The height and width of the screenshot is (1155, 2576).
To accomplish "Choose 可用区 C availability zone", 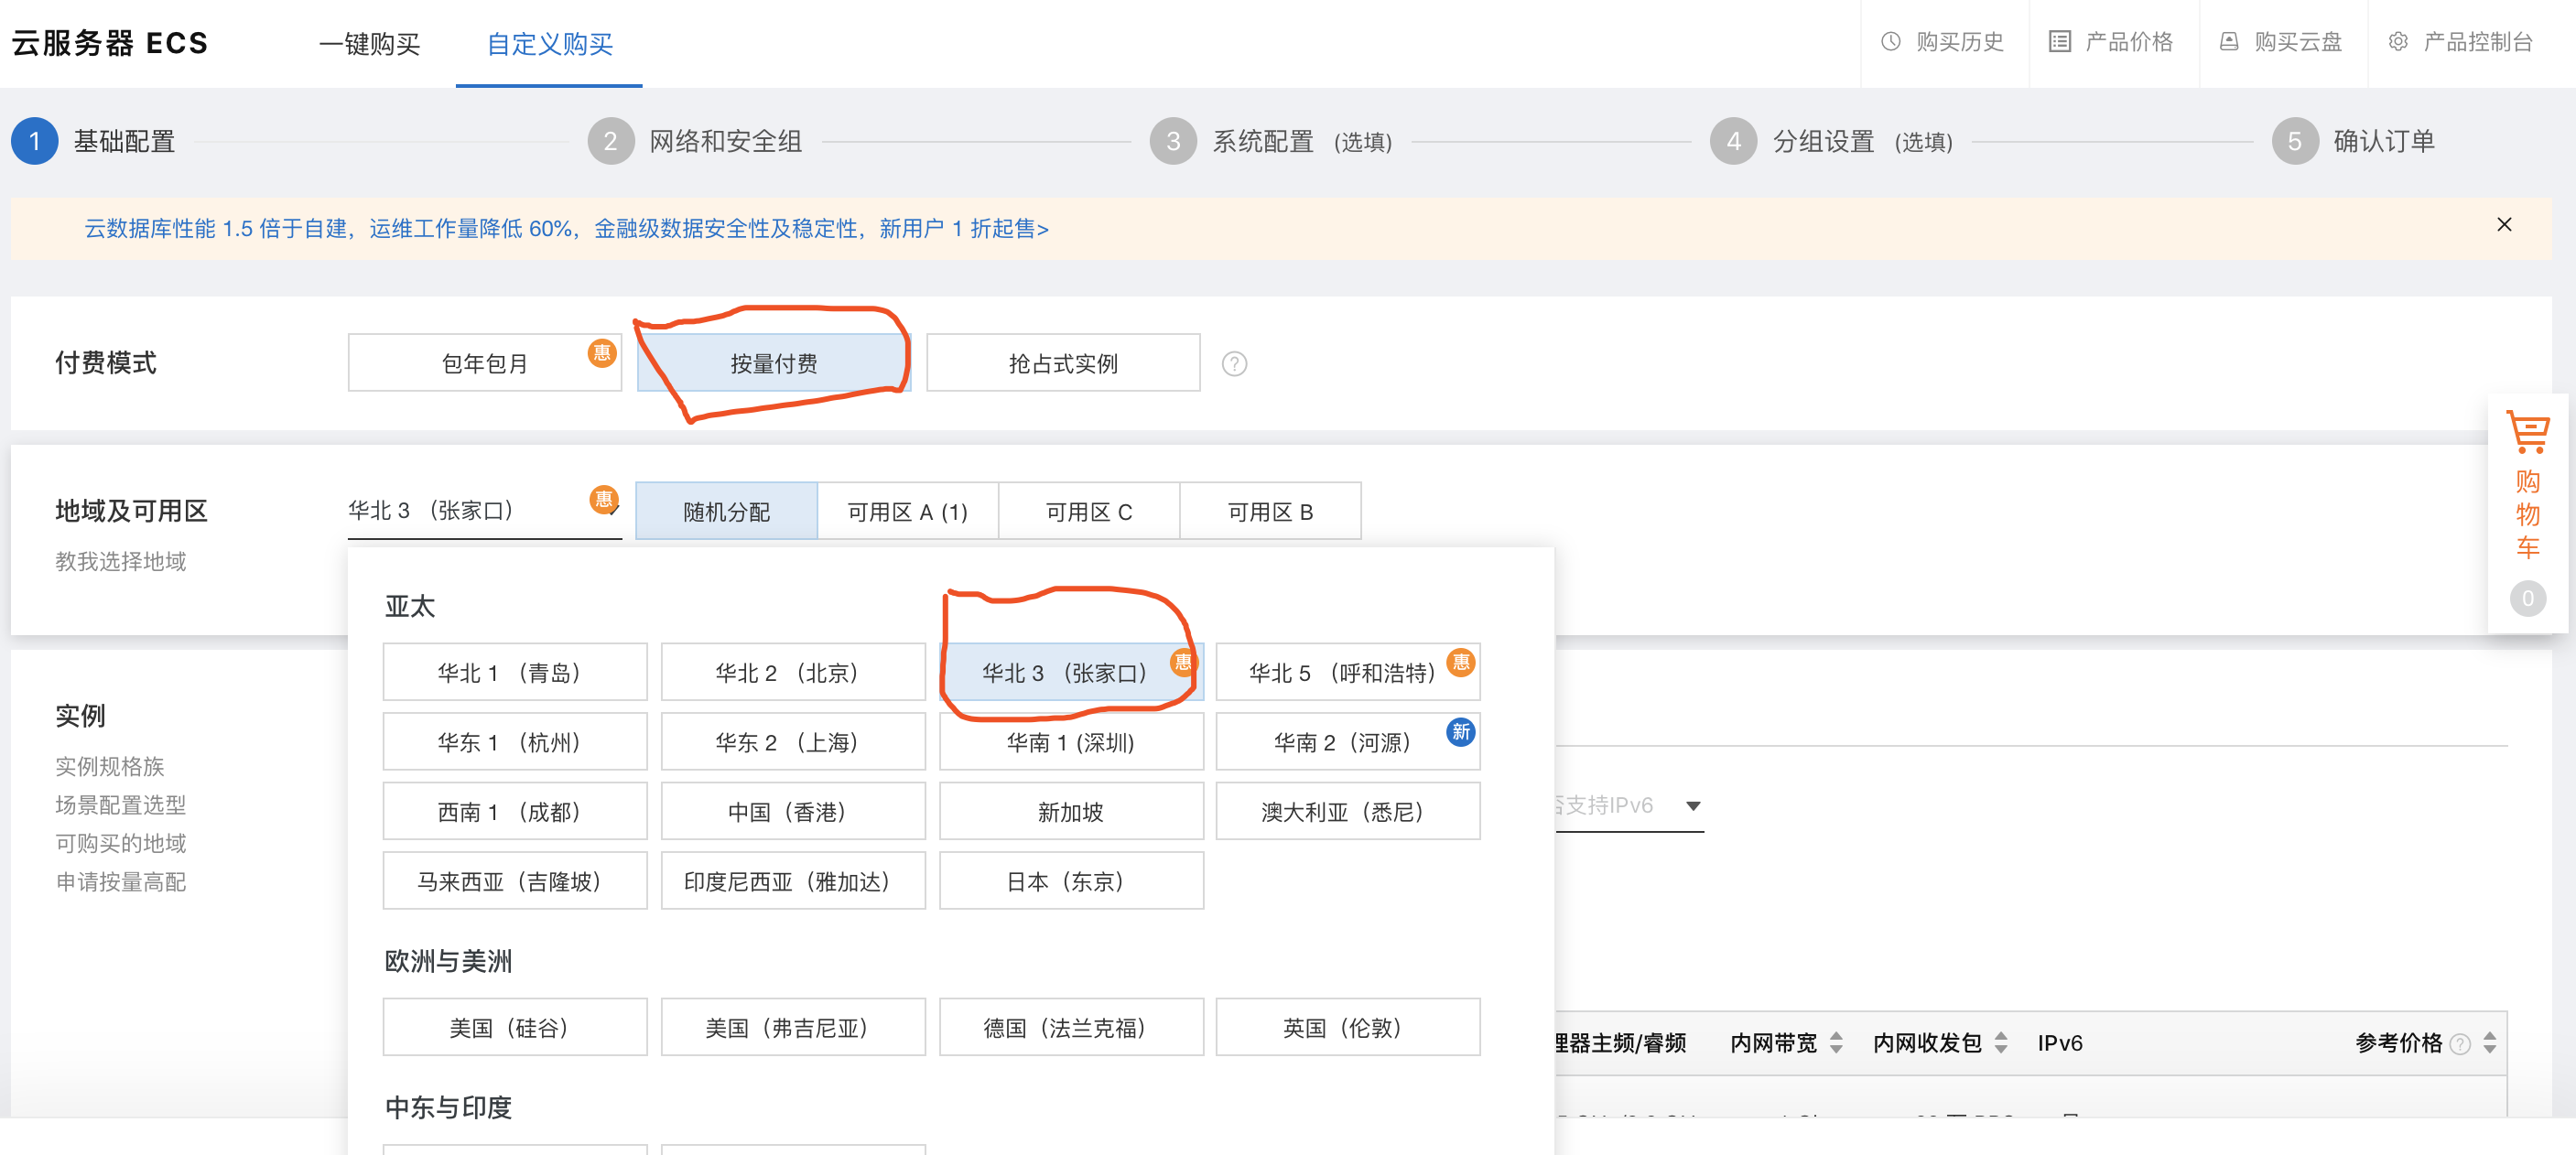I will coord(1088,512).
